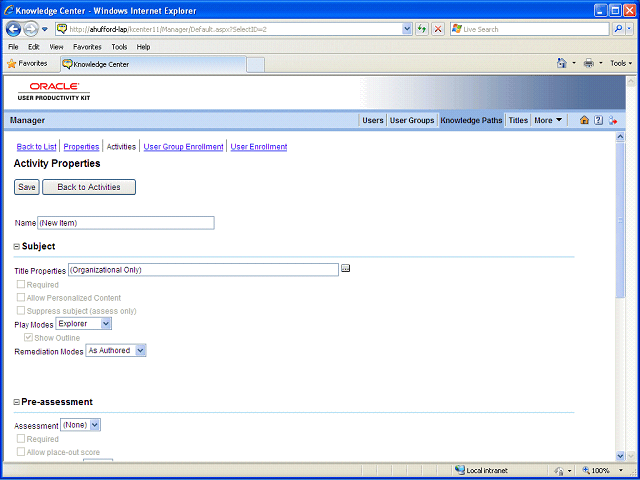
Task: Click the page icon in address bar
Action: [x=62, y=29]
